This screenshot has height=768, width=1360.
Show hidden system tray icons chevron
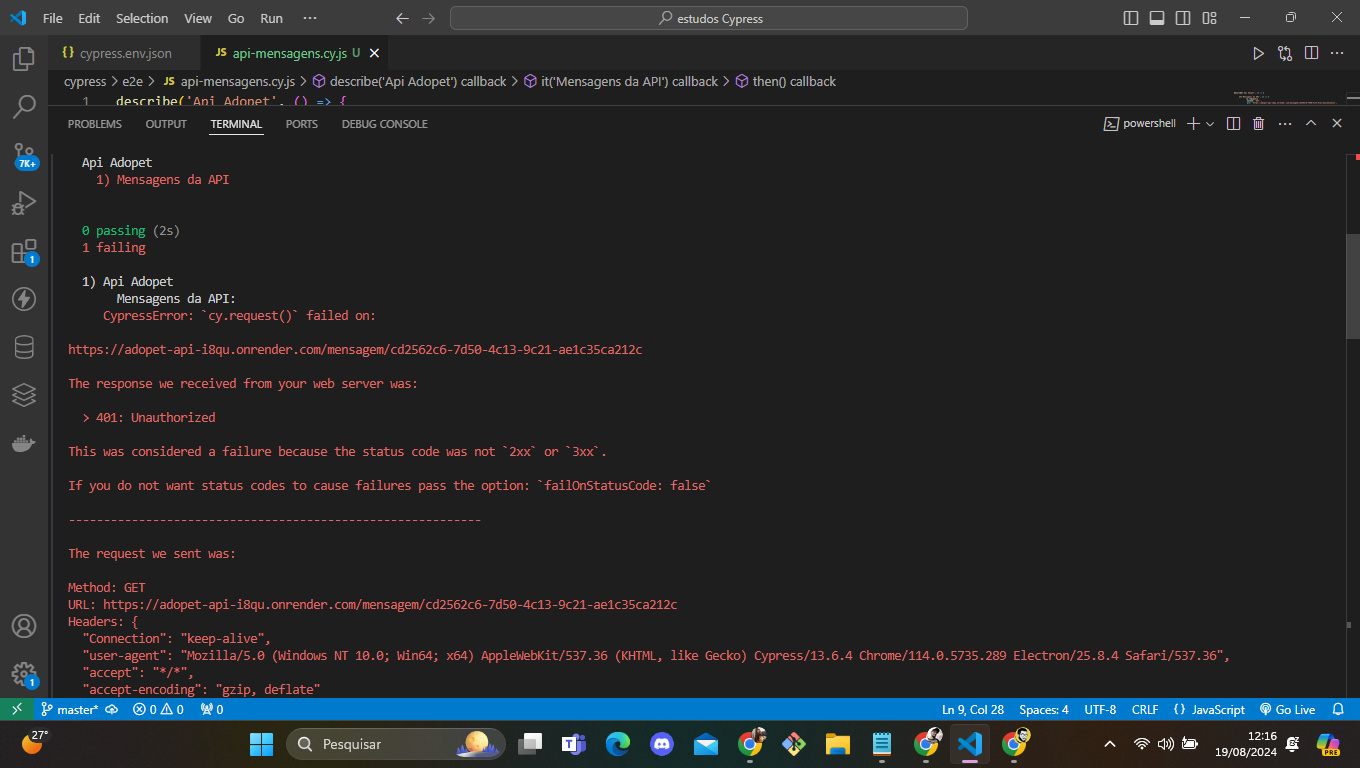[x=1110, y=744]
